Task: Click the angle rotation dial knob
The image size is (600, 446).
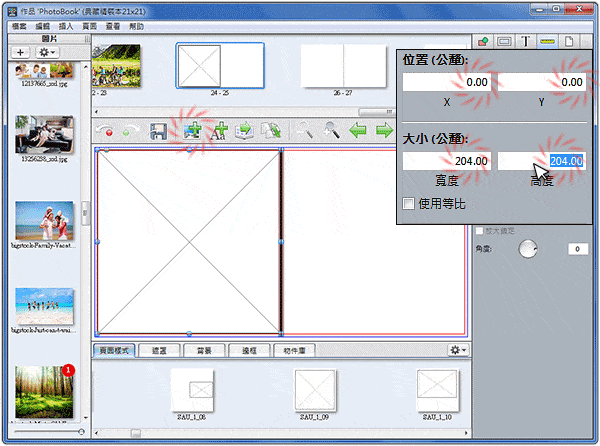Action: (528, 249)
